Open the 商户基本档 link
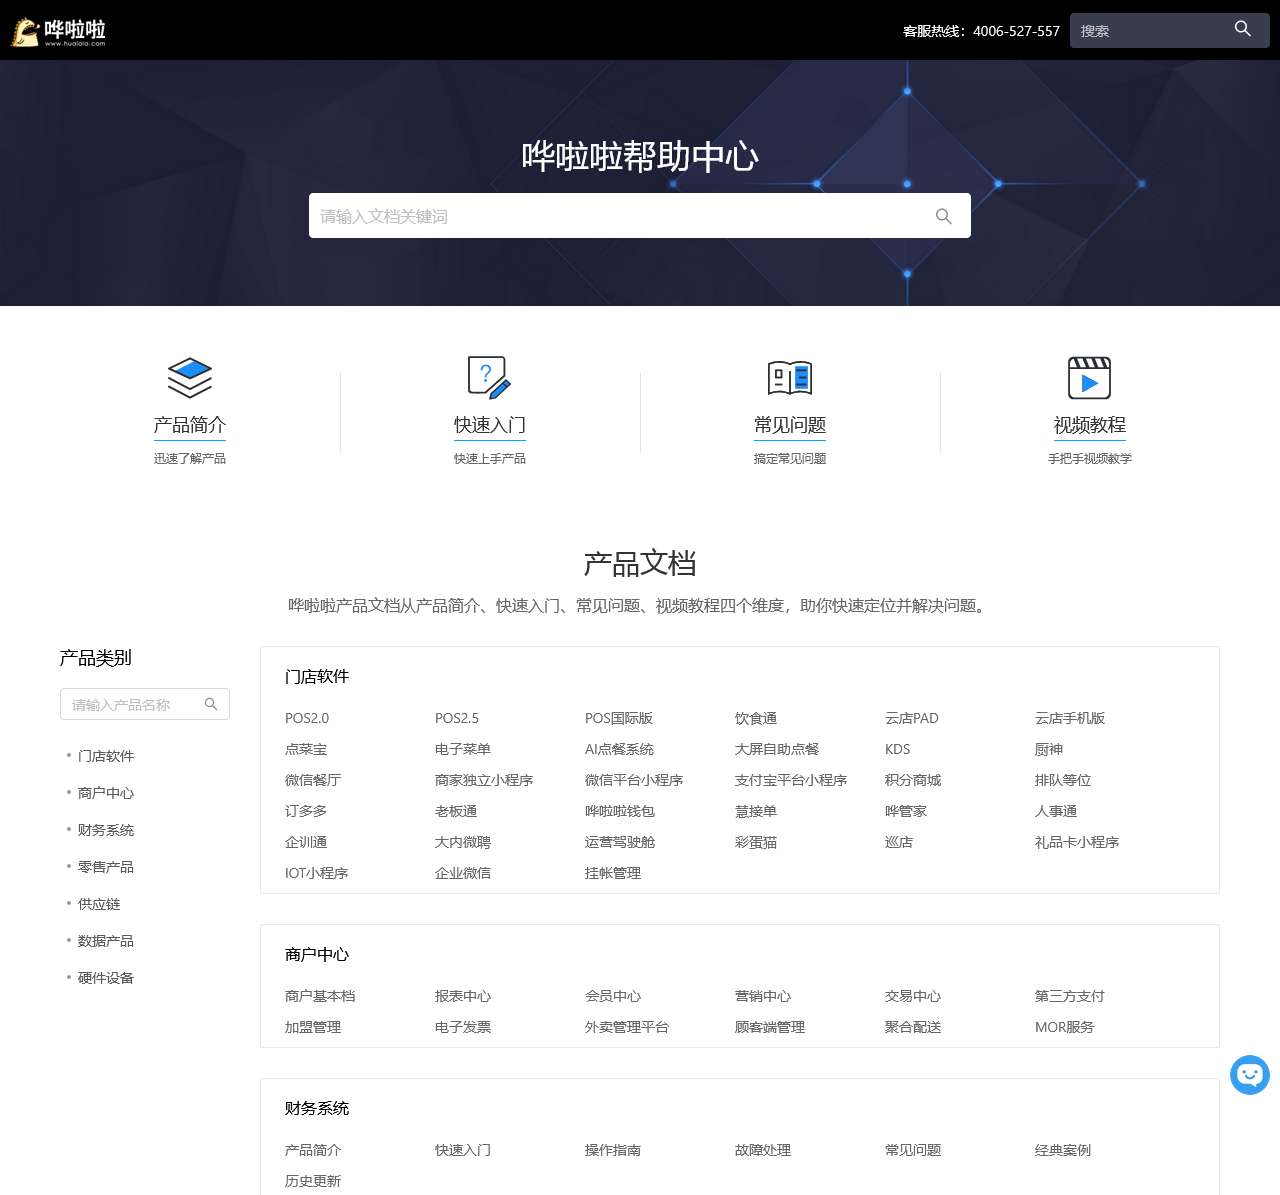This screenshot has height=1195, width=1280. [x=320, y=996]
